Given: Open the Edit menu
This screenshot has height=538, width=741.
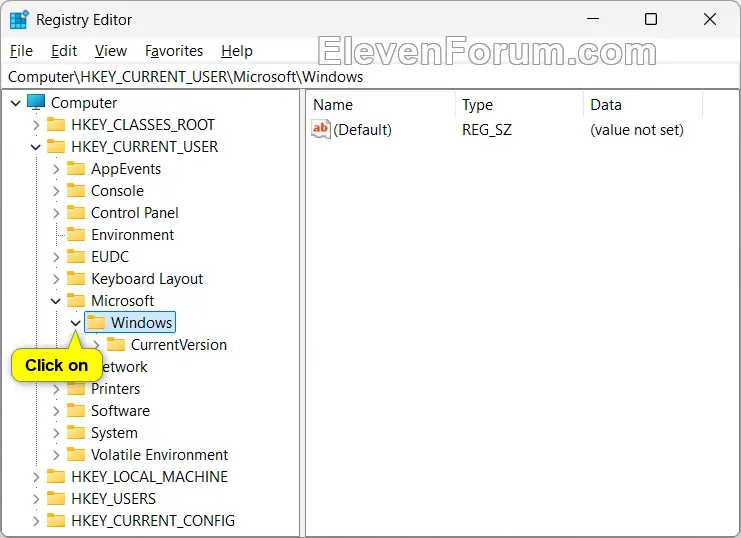Looking at the screenshot, I should [x=64, y=51].
